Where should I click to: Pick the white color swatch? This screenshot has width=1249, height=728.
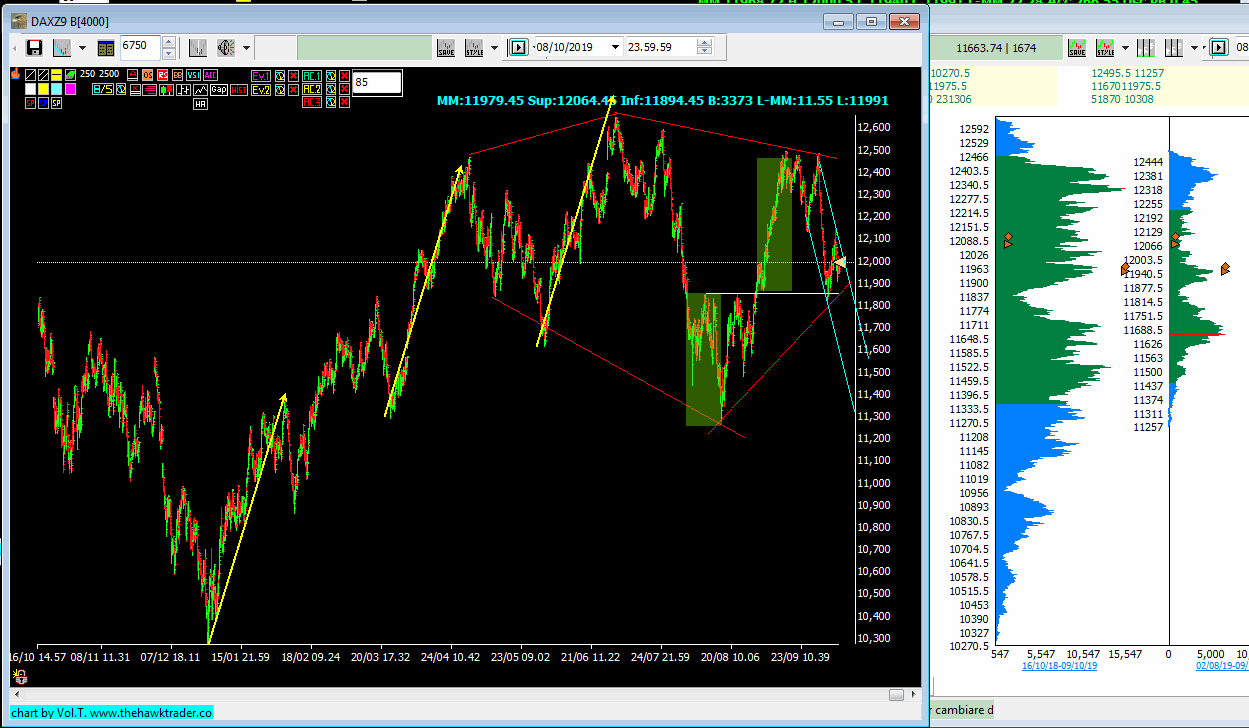coord(30,89)
